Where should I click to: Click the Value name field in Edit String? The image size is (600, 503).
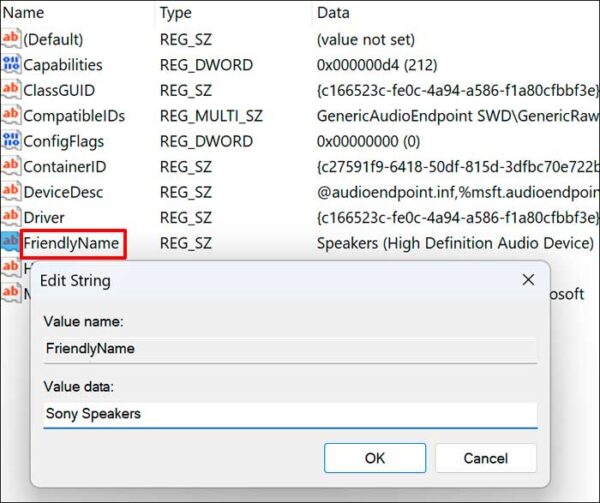[x=290, y=349]
